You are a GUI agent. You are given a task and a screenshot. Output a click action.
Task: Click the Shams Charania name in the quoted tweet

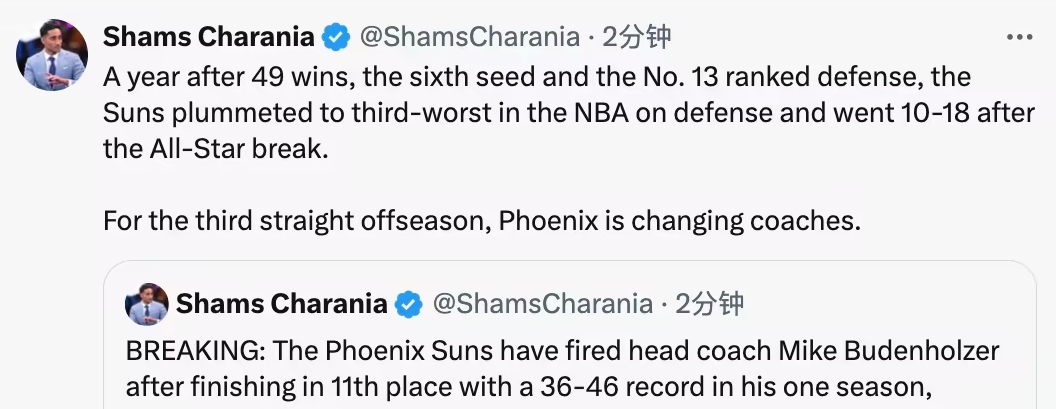pos(281,303)
